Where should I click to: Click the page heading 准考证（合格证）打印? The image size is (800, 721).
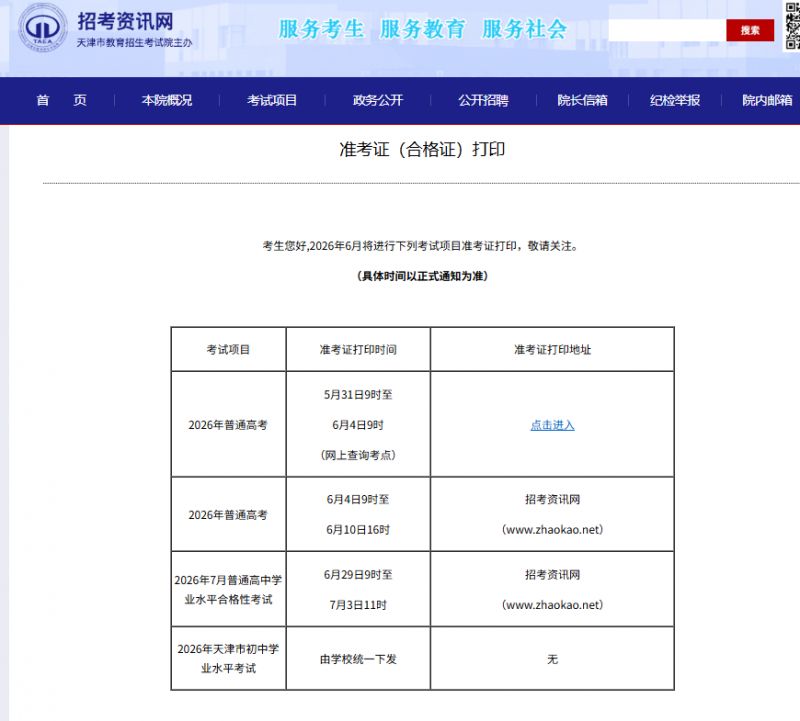pos(422,150)
